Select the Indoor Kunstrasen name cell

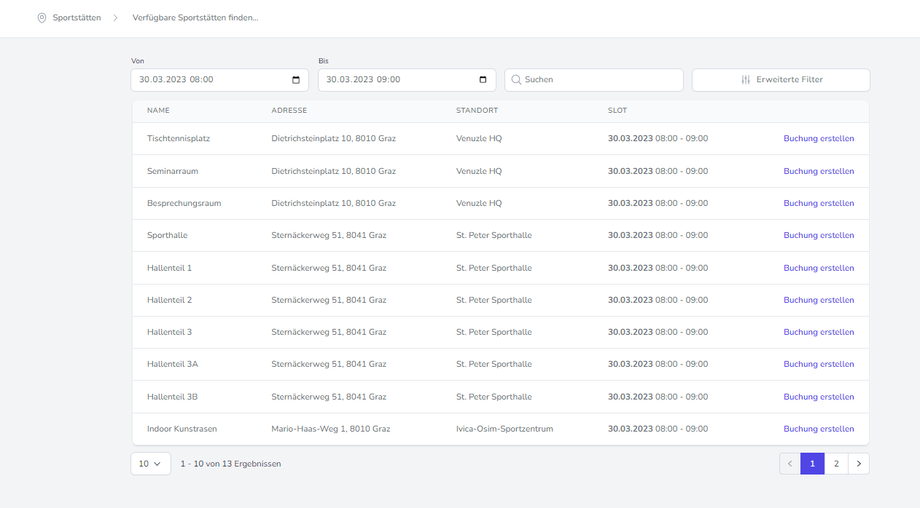point(182,429)
